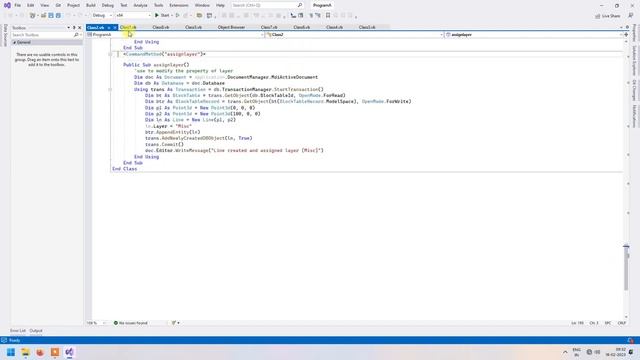
Task: Switch to the Object Browser tab
Action: pyautogui.click(x=231, y=27)
